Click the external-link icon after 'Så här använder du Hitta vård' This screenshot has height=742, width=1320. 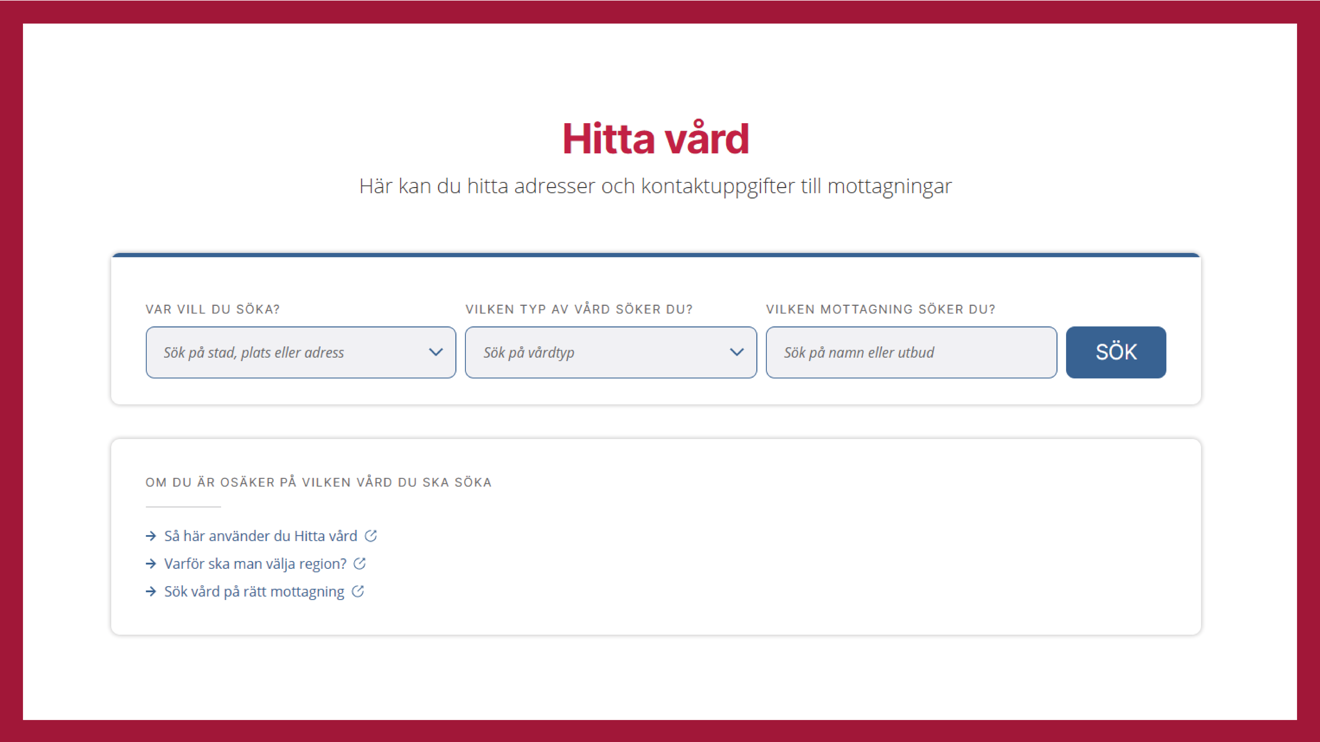click(x=371, y=536)
